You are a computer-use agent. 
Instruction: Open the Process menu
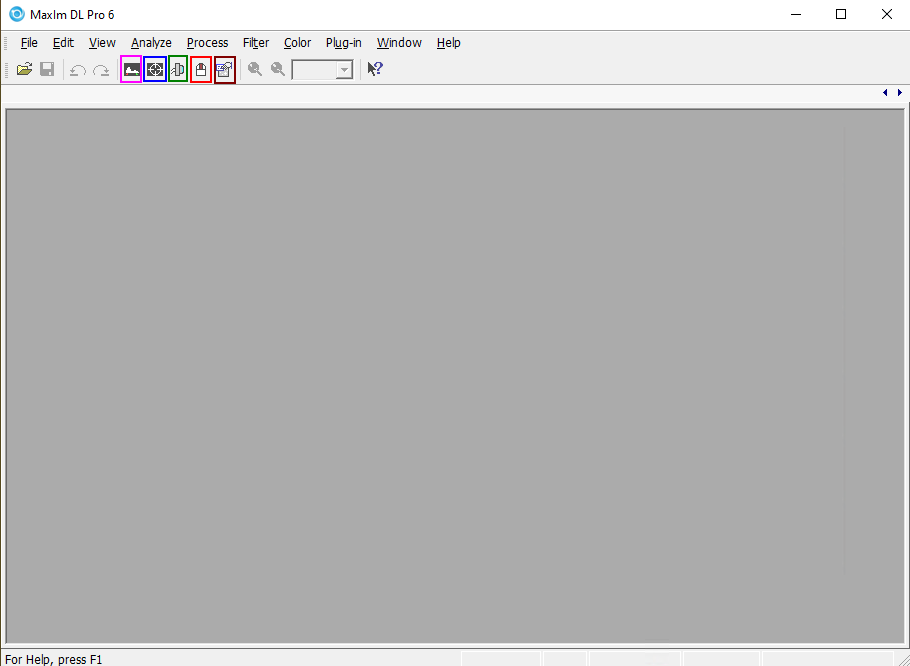pos(207,43)
